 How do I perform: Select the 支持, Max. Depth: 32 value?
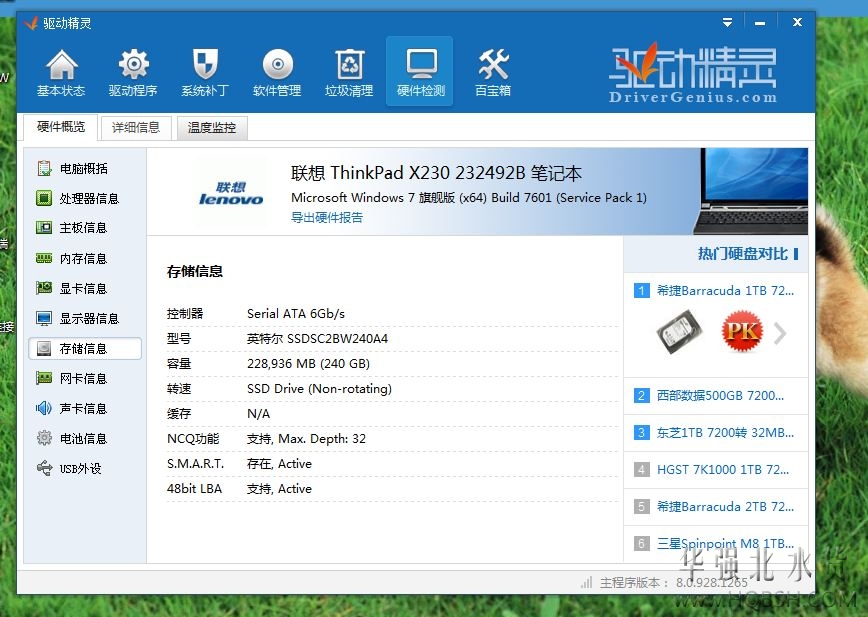pos(306,439)
